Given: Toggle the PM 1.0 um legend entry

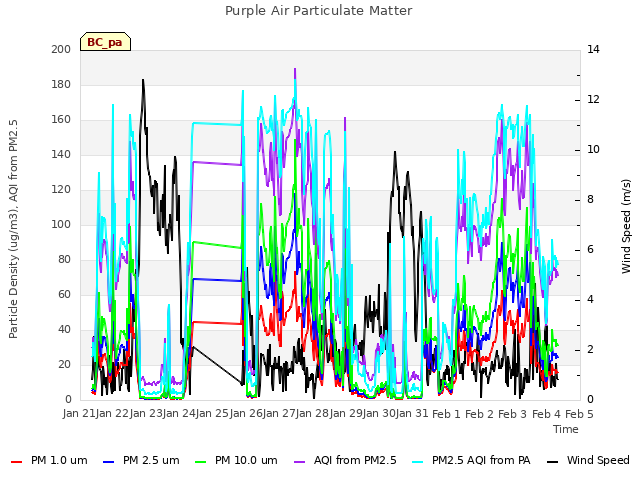Looking at the screenshot, I should click(x=49, y=461).
